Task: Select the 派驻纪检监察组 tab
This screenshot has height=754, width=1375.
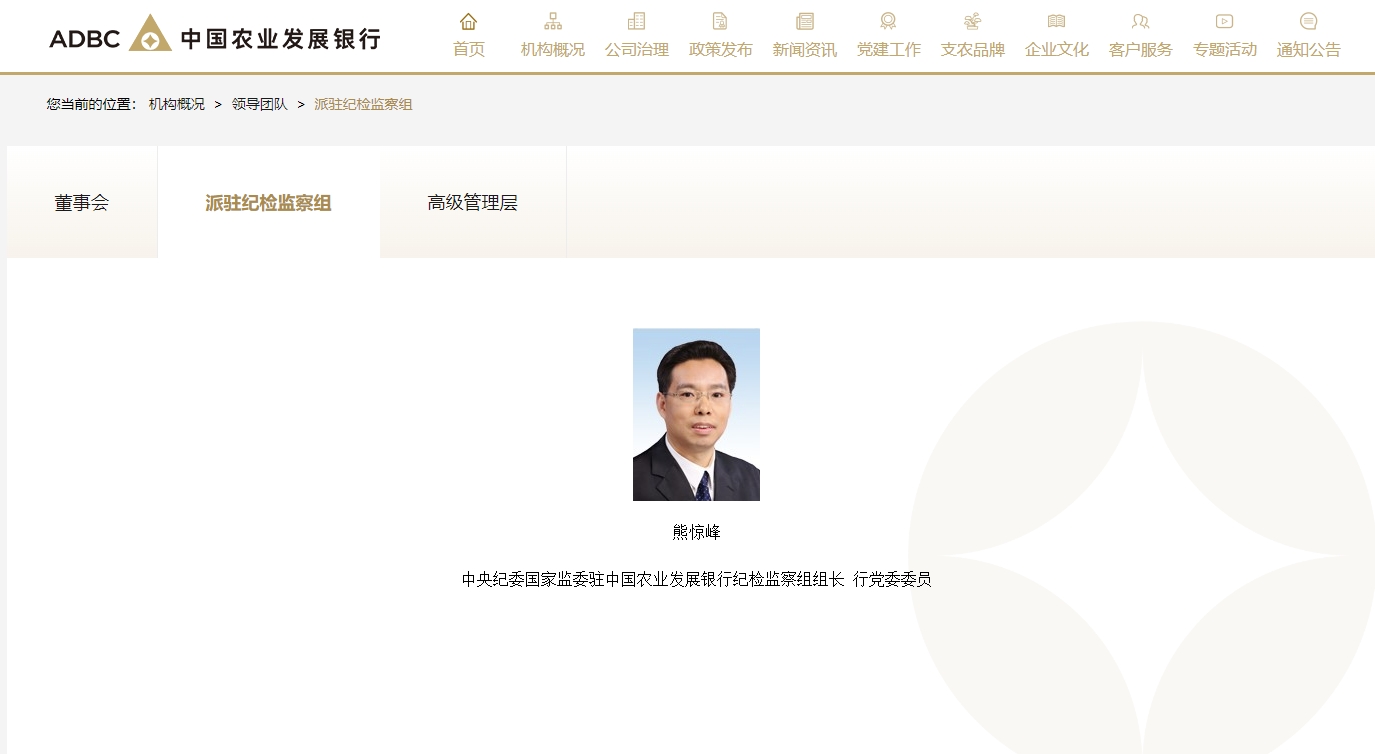Action: click(x=269, y=202)
